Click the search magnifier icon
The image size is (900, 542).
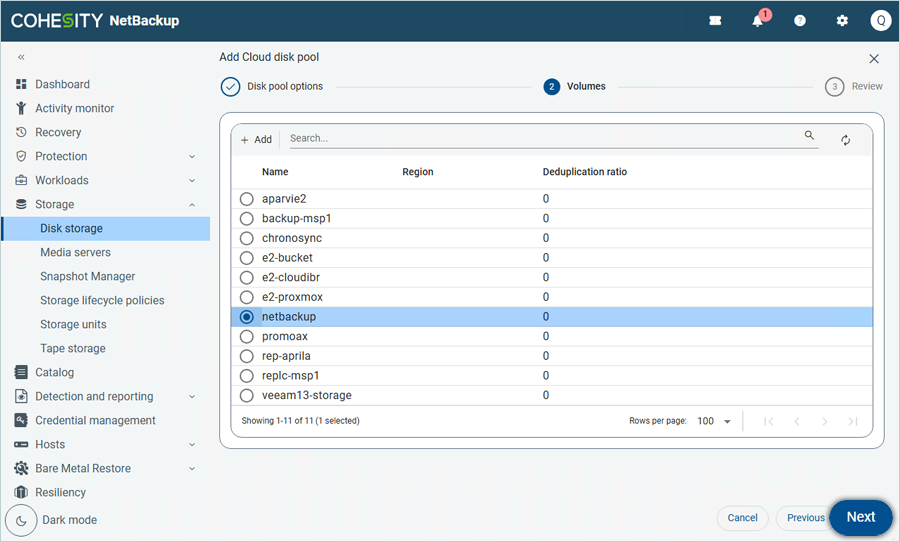pyautogui.click(x=809, y=136)
